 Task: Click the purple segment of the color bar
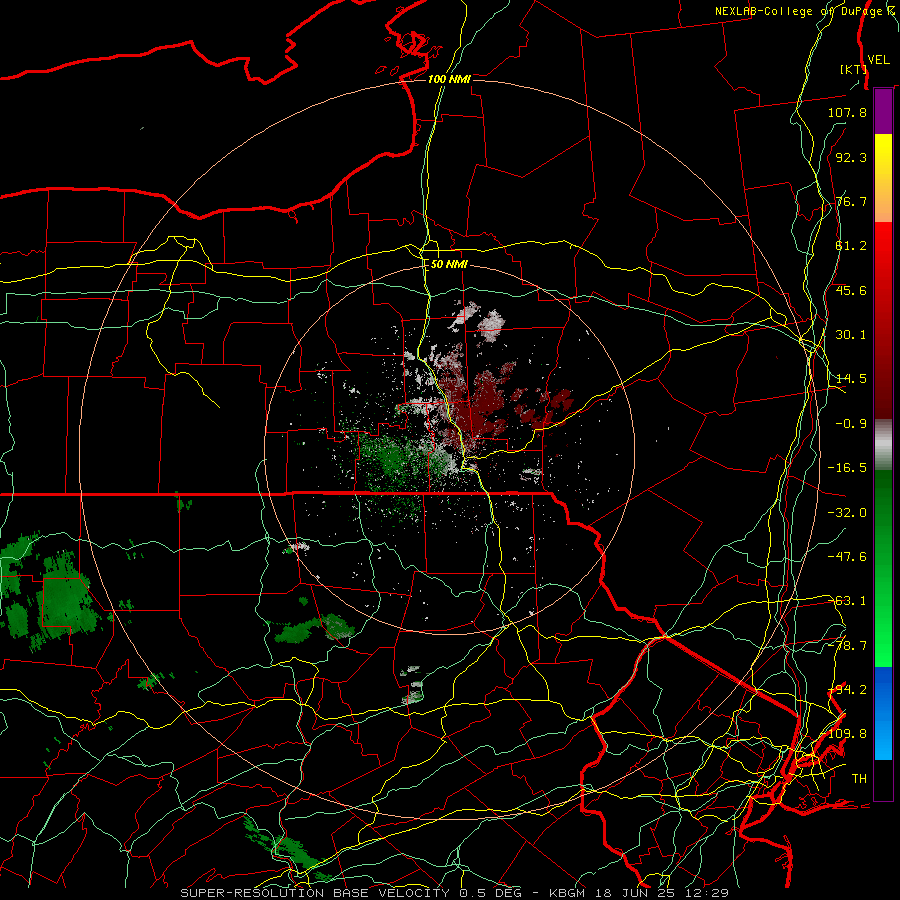pos(883,111)
